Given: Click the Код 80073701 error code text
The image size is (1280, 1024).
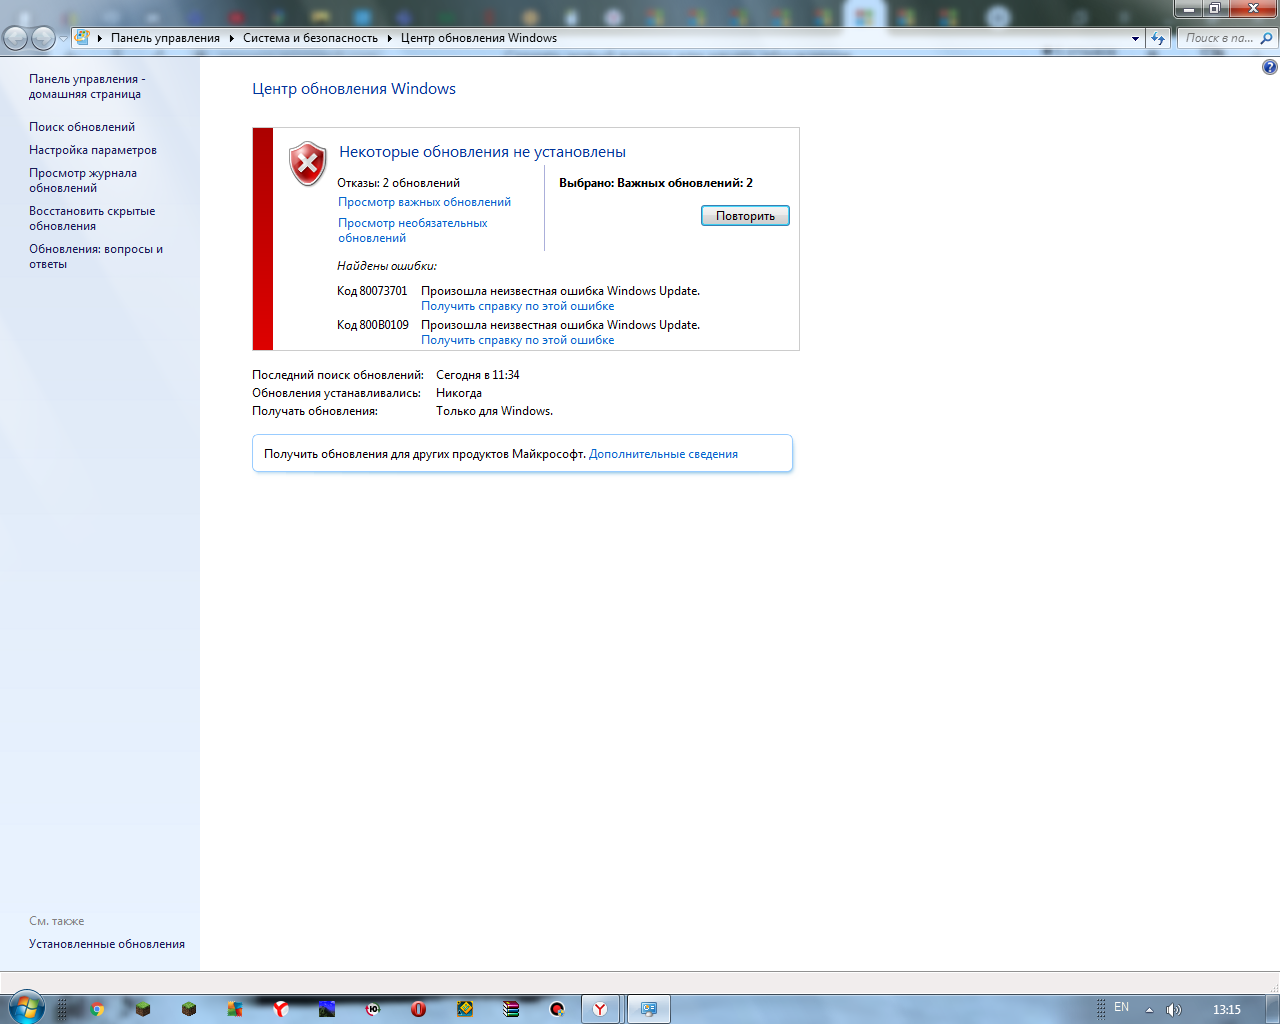Looking at the screenshot, I should point(372,291).
